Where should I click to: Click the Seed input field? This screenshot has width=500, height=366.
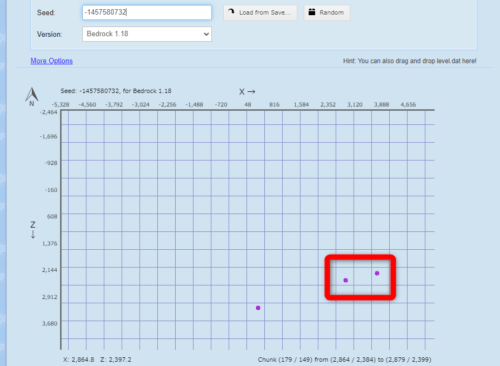click(x=147, y=12)
